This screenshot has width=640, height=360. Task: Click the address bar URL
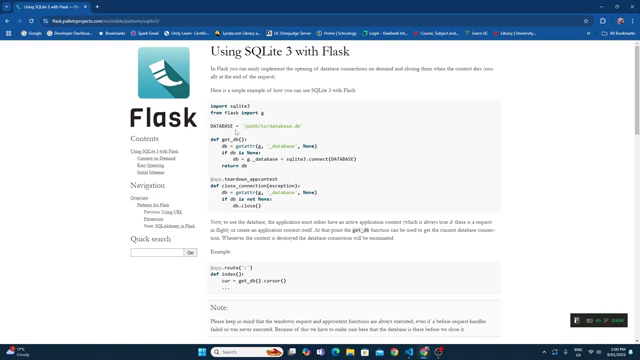click(105, 21)
